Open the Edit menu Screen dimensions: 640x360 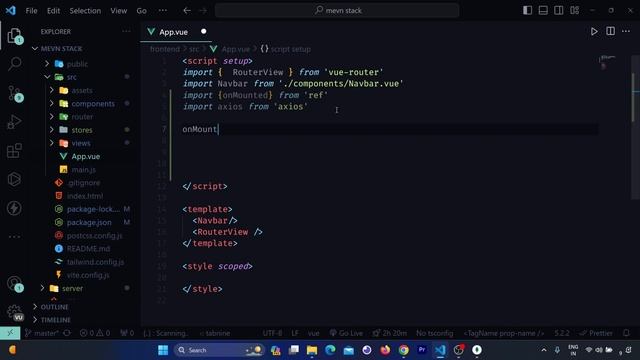click(x=53, y=11)
